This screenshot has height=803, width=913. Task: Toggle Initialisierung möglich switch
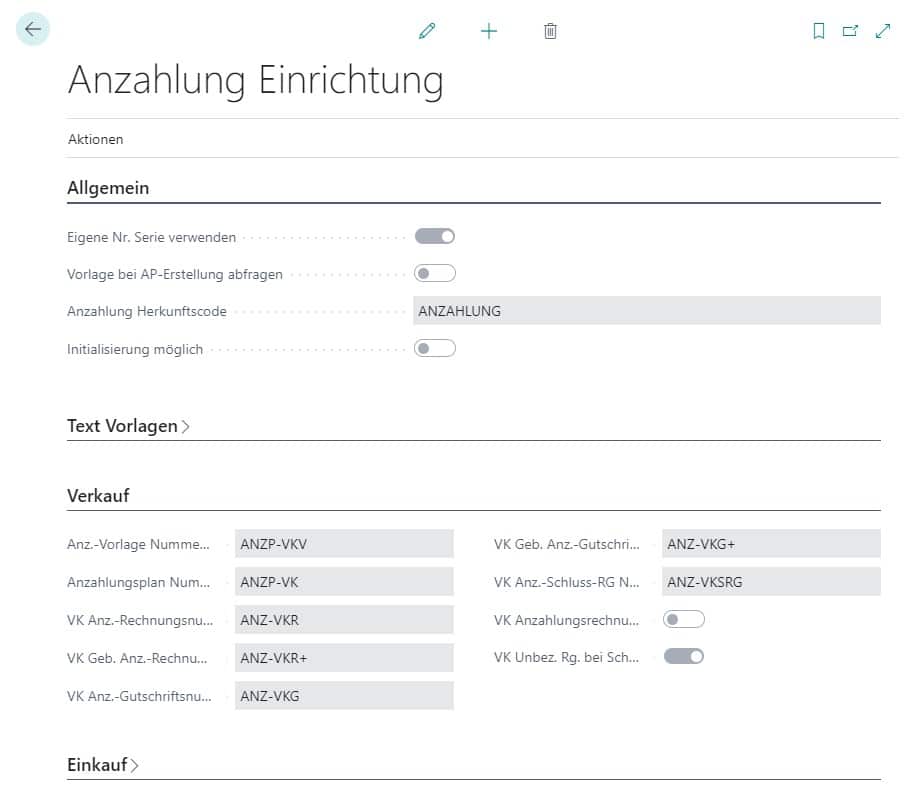[434, 349]
